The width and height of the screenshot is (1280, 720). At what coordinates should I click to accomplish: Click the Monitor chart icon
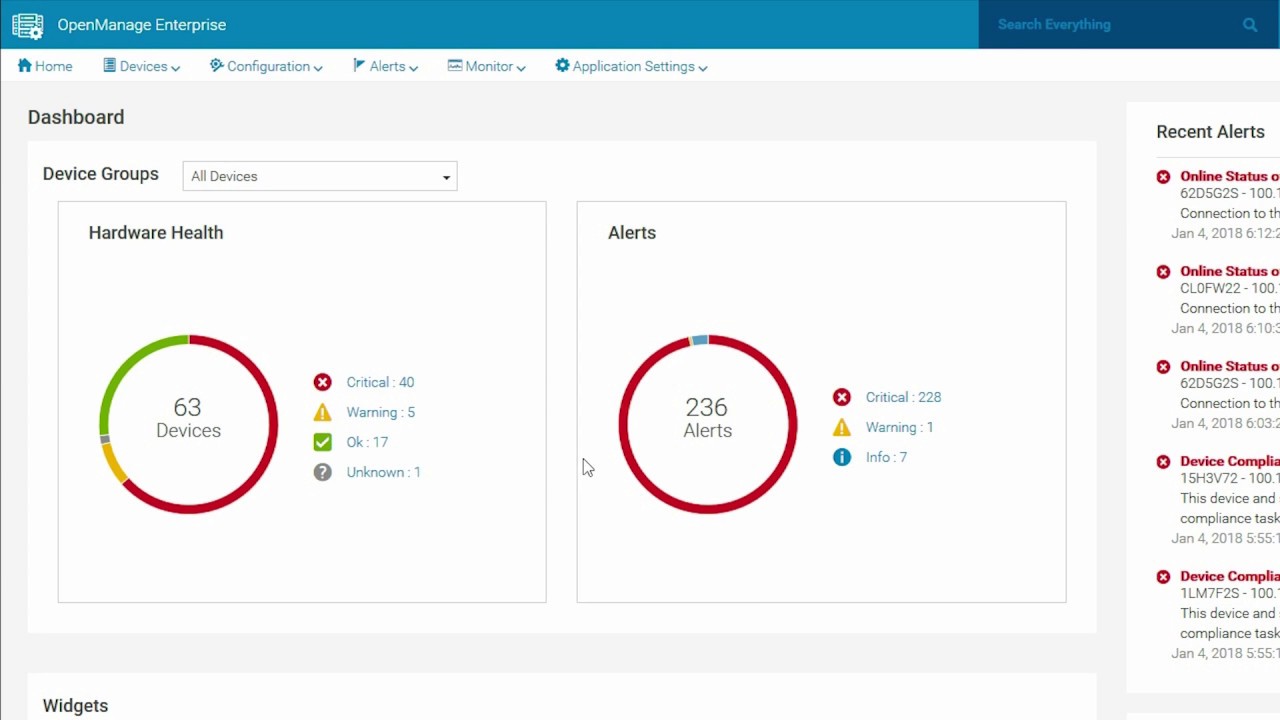click(455, 66)
